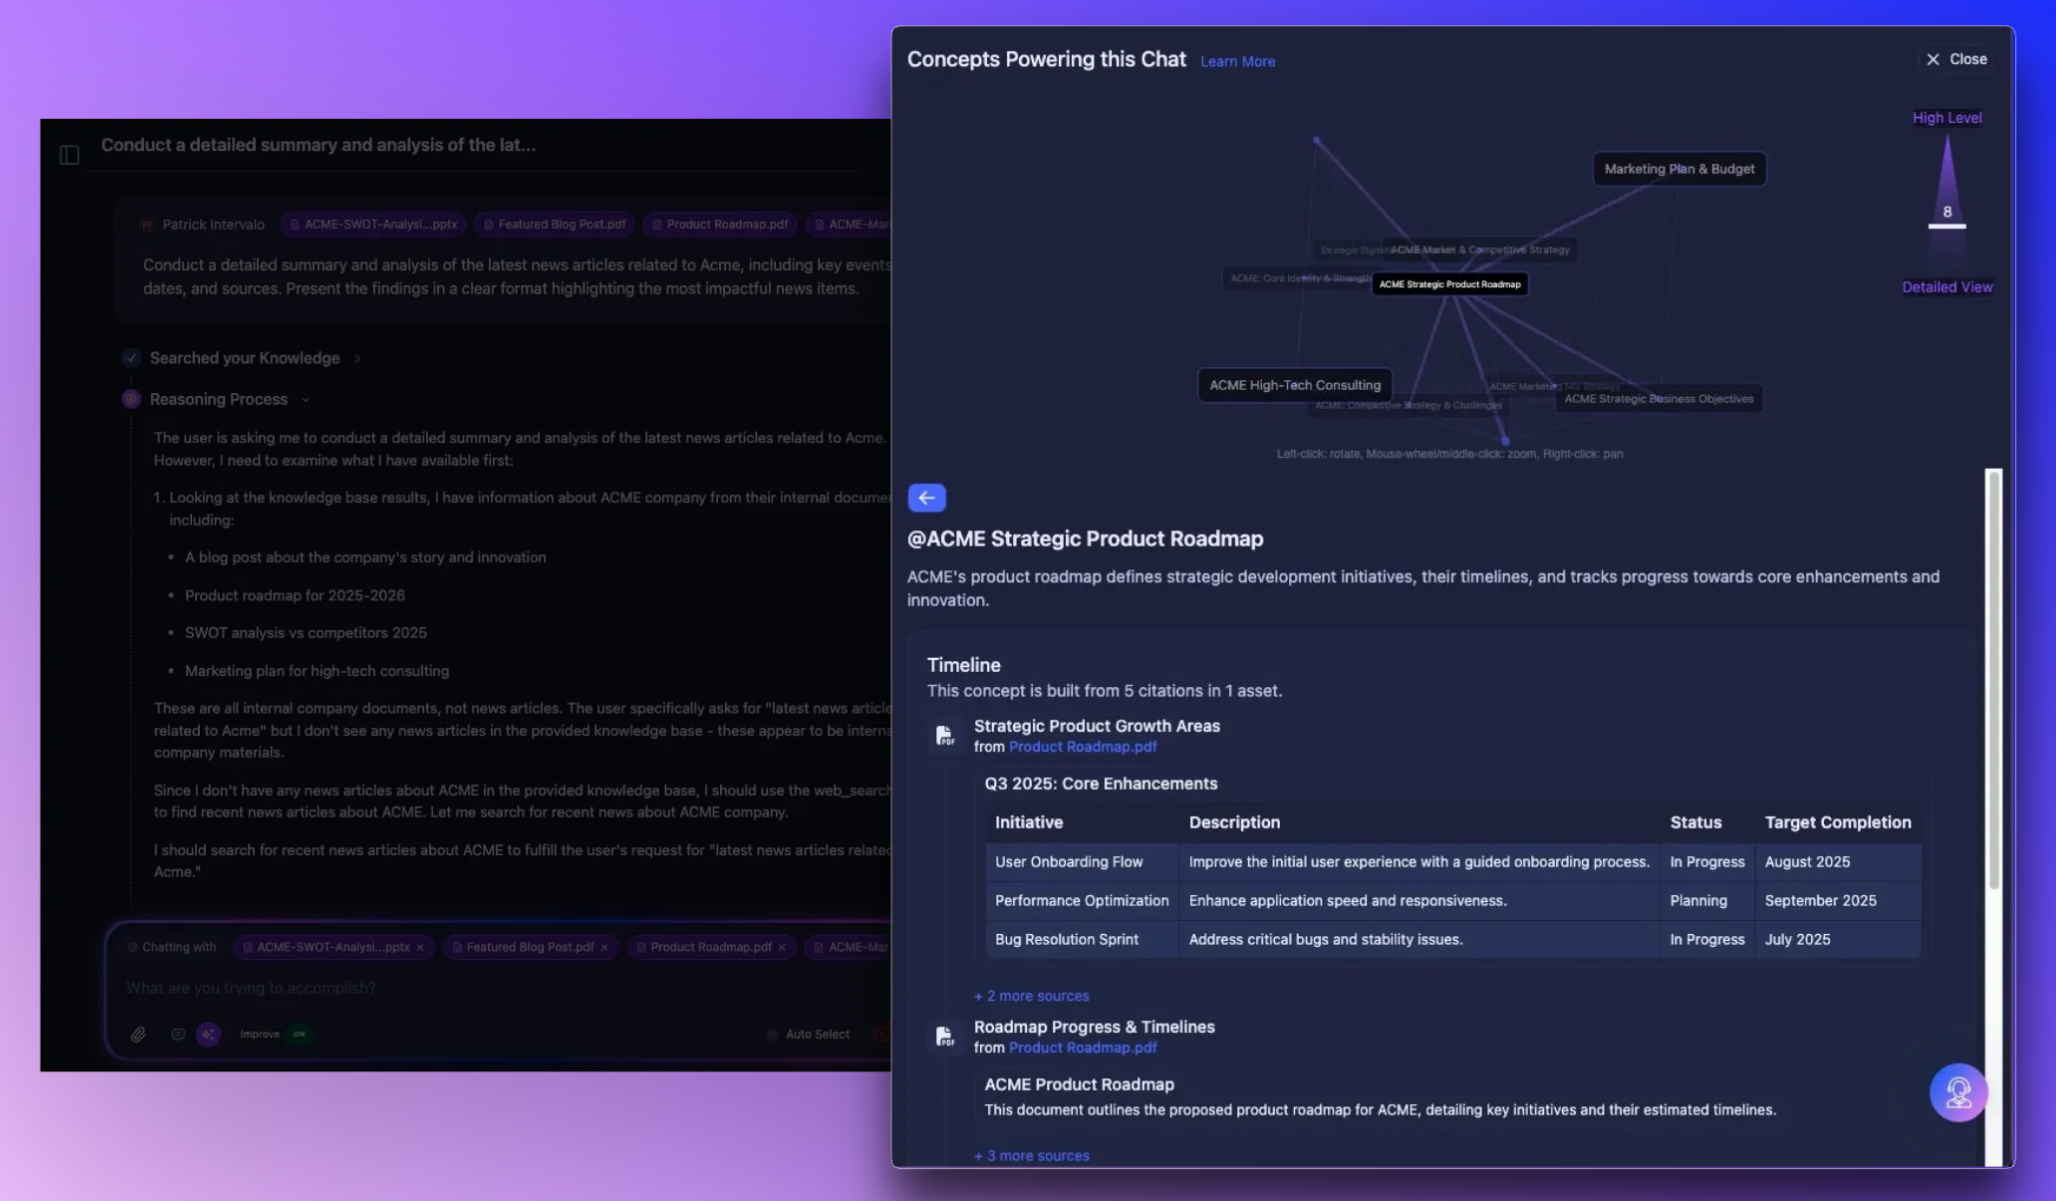Image resolution: width=2056 pixels, height=1201 pixels.
Task: Select the ACME High-Tech Consulting node
Action: [x=1294, y=385]
